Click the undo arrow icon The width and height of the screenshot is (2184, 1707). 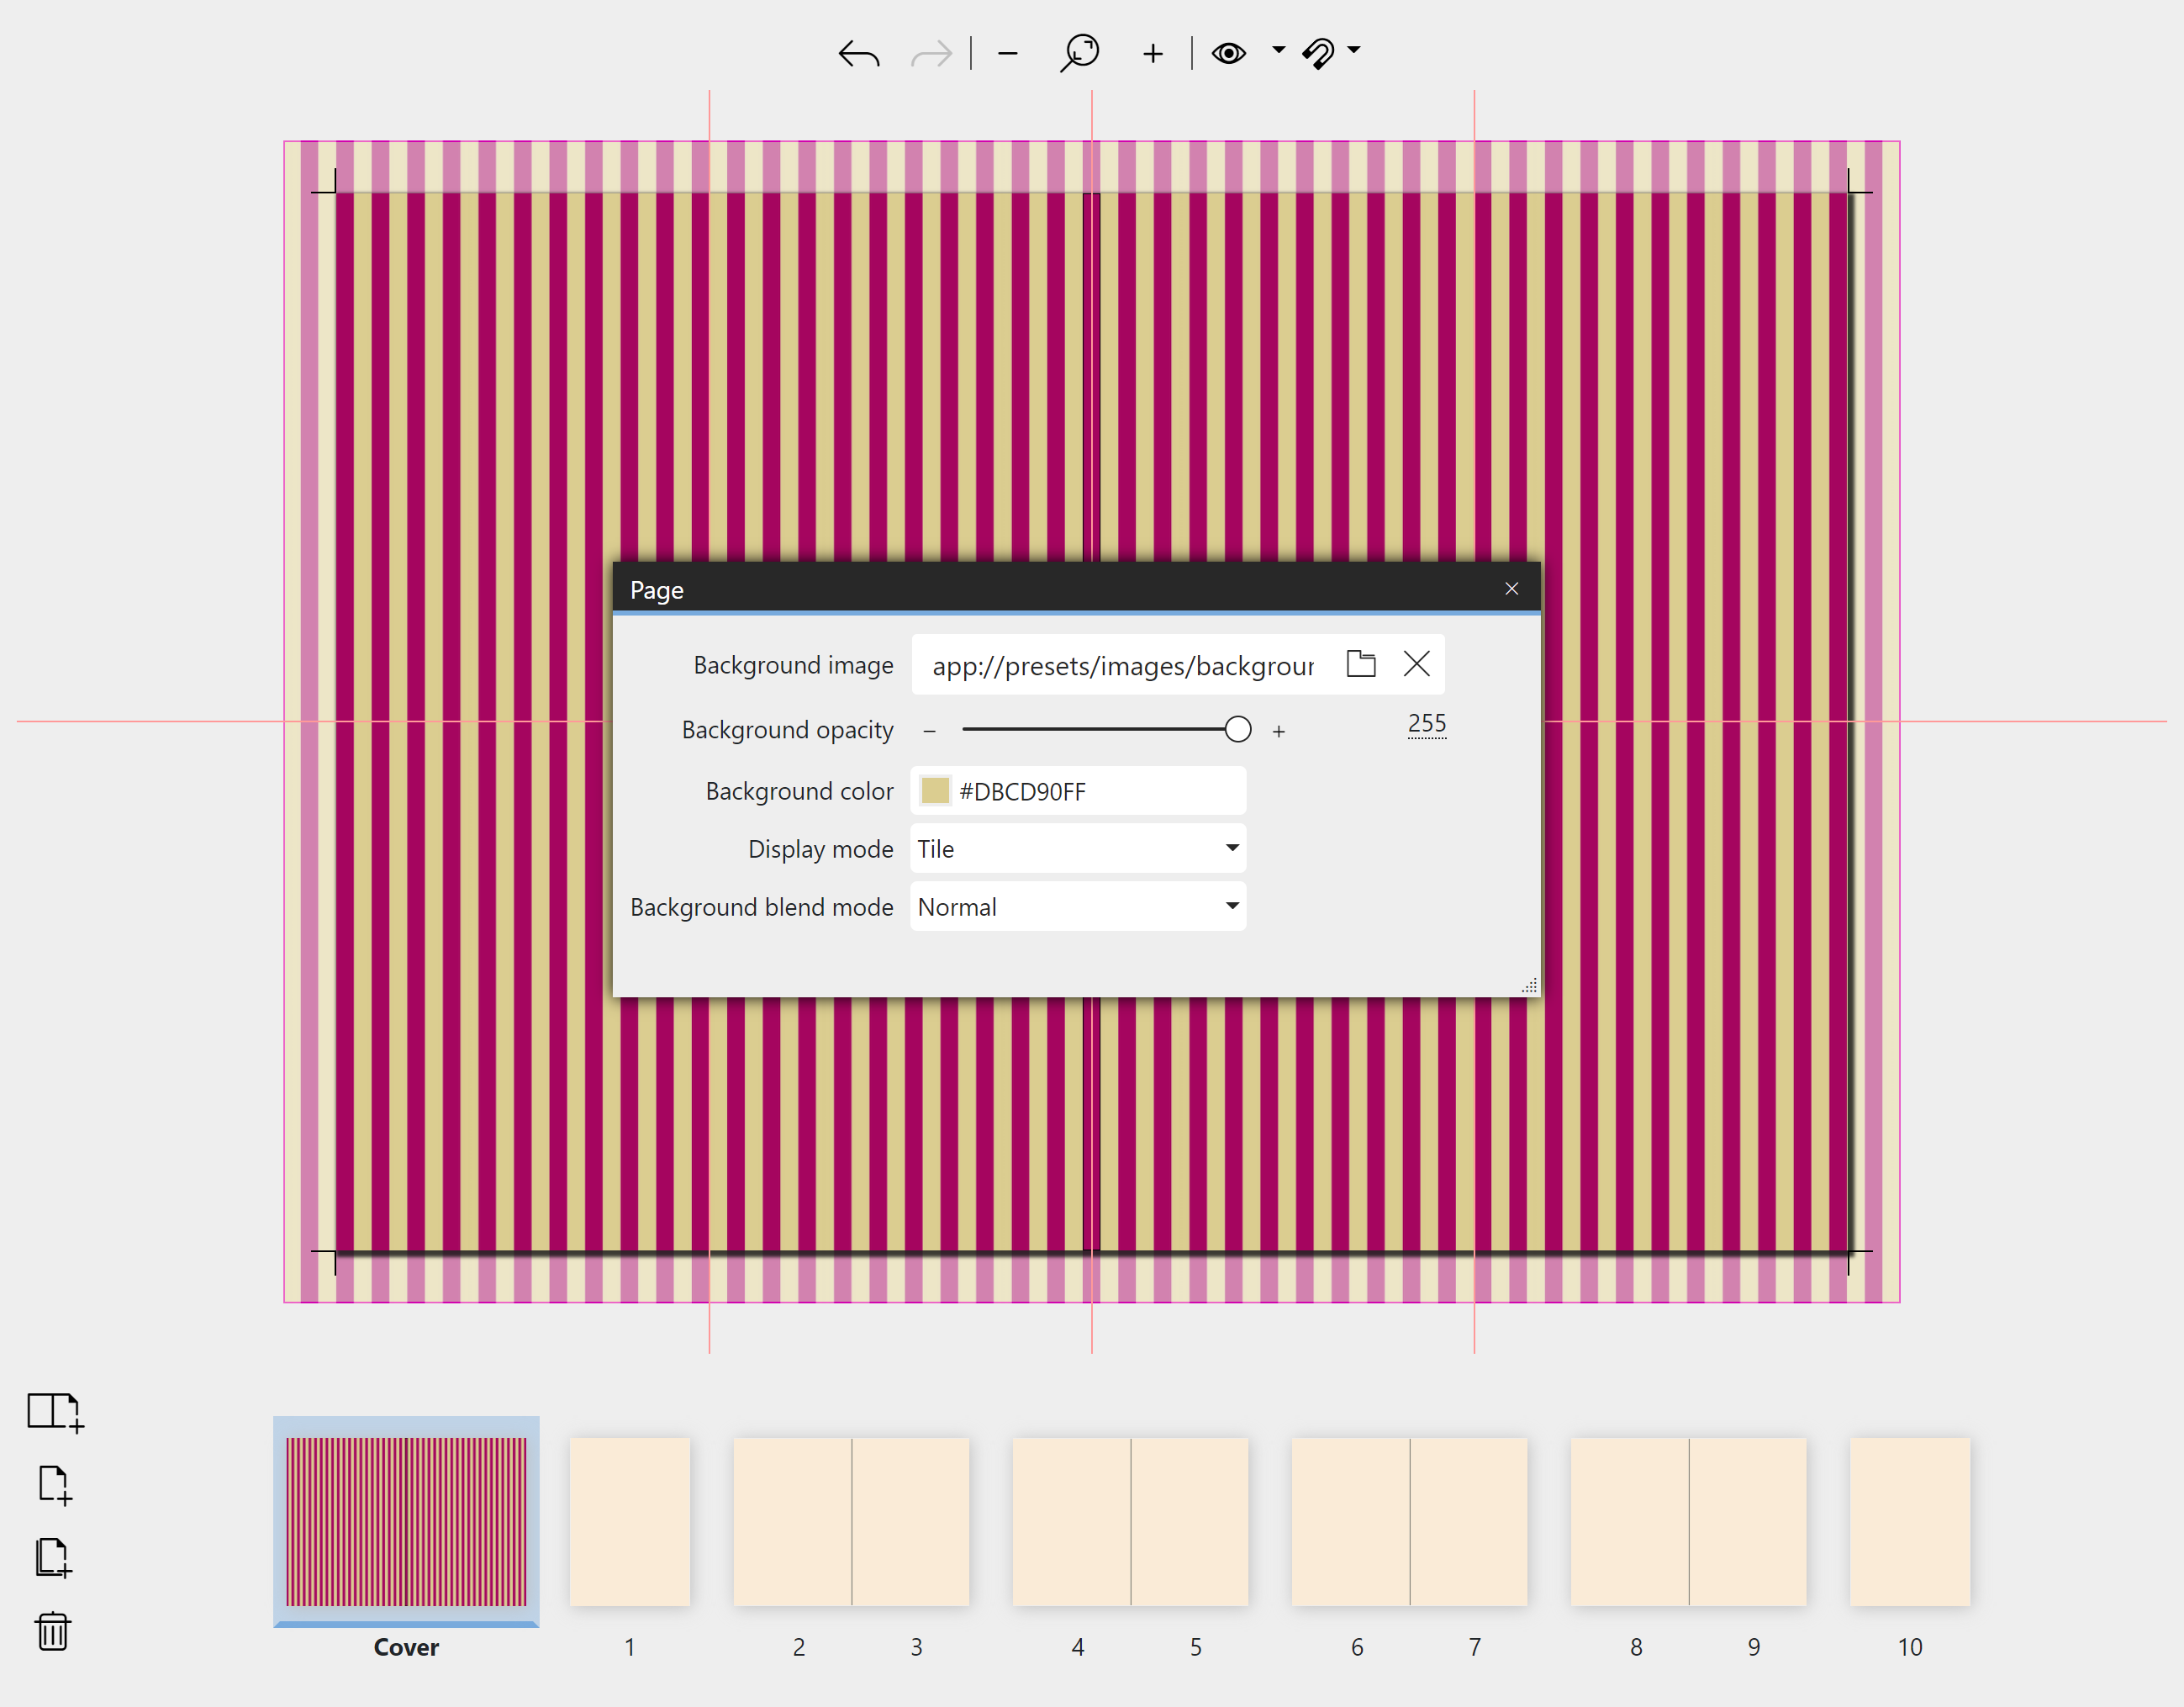(859, 53)
